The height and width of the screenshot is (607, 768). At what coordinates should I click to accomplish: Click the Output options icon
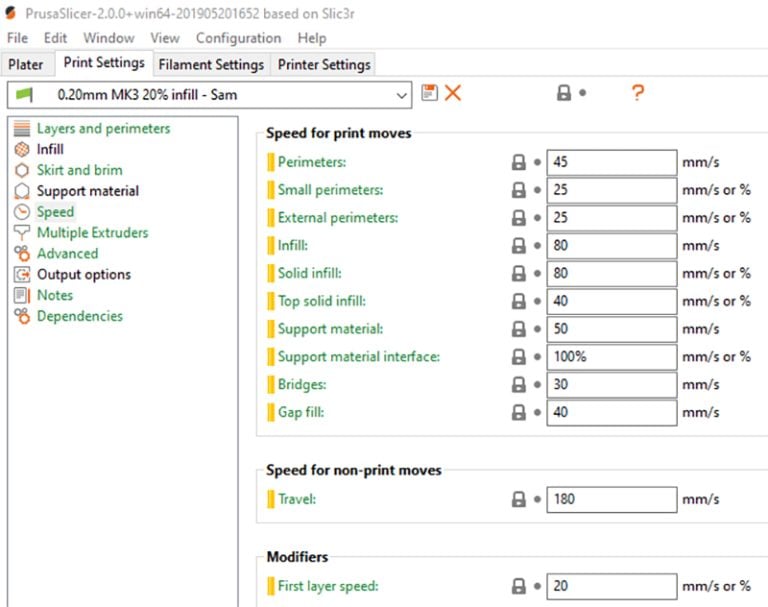click(x=22, y=274)
